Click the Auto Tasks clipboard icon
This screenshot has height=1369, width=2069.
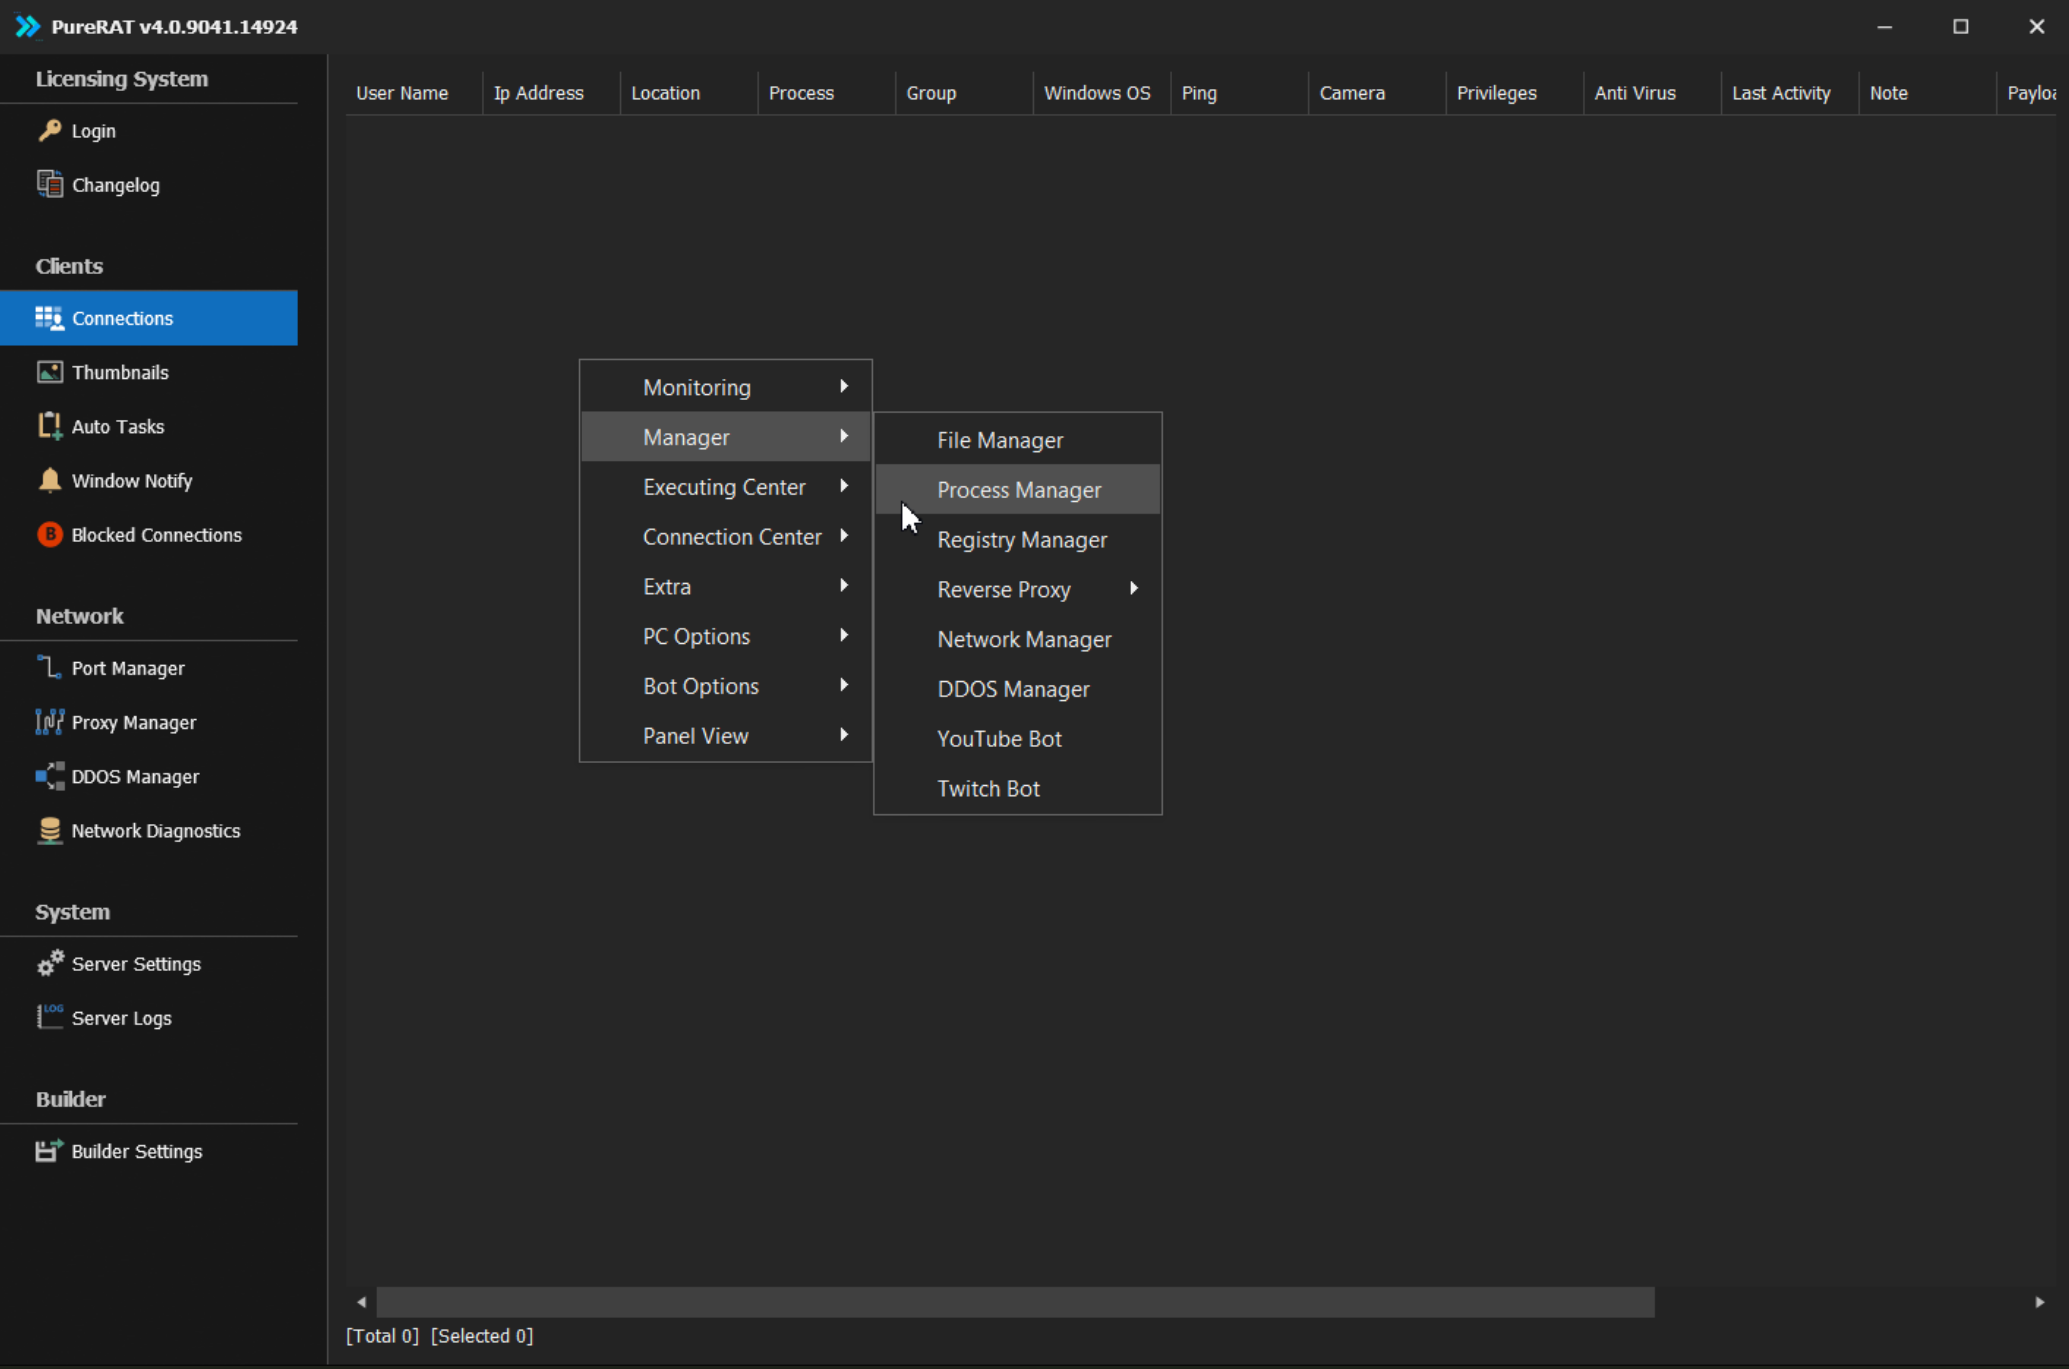pyautogui.click(x=49, y=426)
